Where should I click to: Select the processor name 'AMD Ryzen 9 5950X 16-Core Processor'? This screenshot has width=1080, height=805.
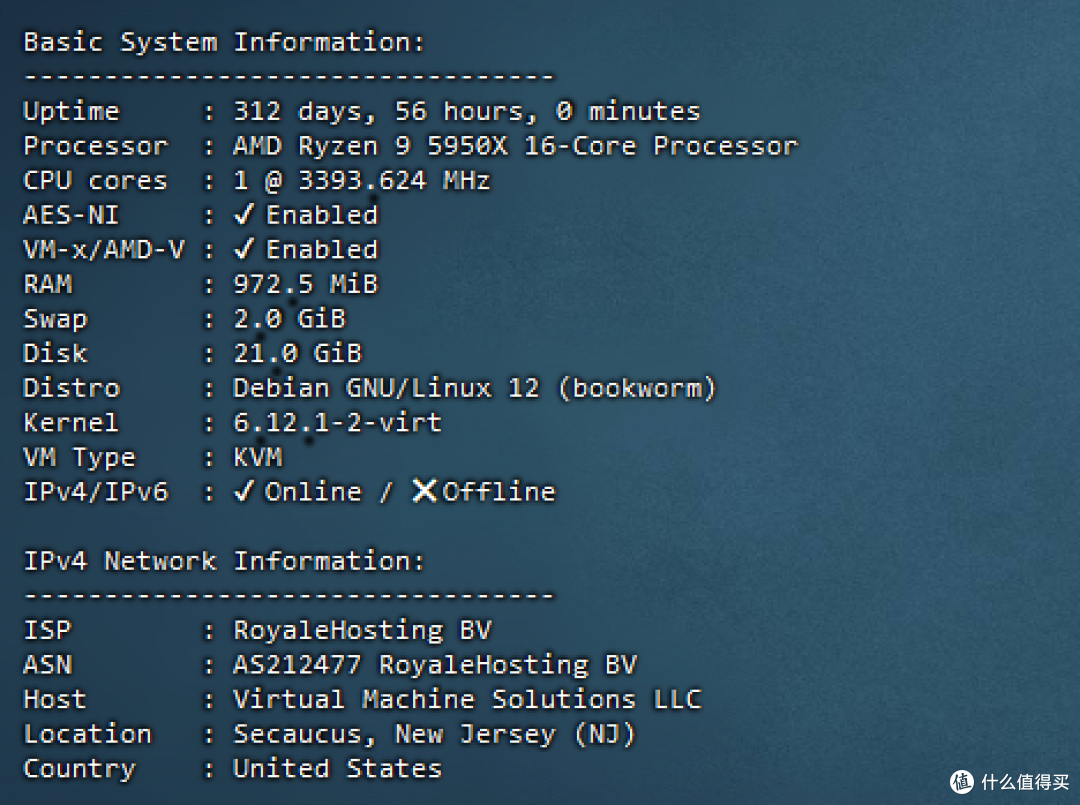pos(515,146)
